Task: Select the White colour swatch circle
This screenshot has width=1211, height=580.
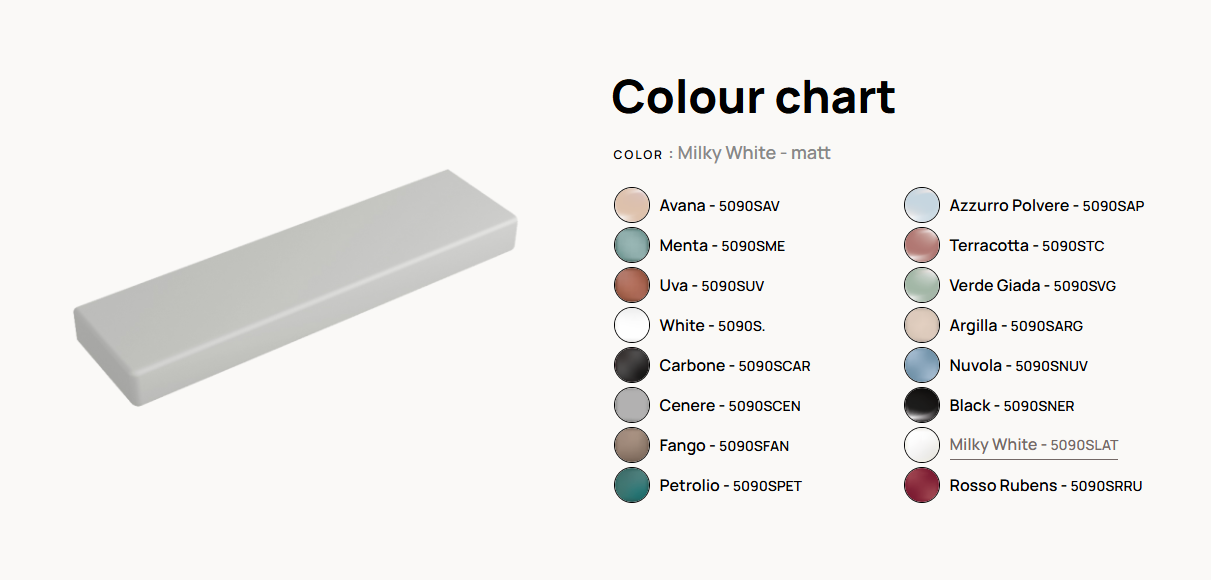Action: [632, 325]
